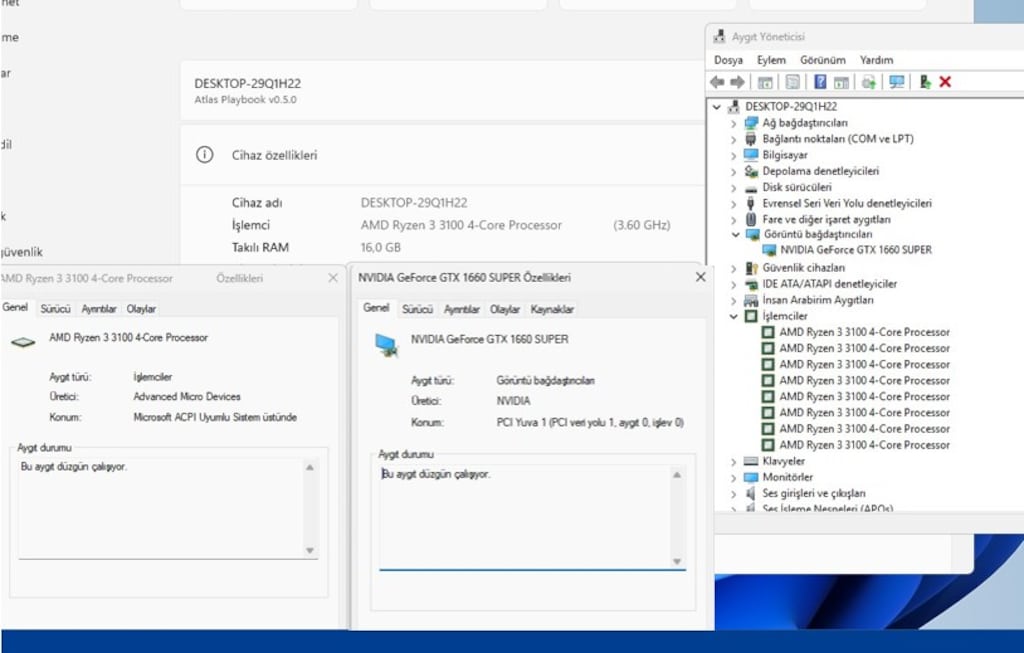The height and width of the screenshot is (653, 1024).
Task: Click the Klavyeler keyboard icon
Action: (751, 461)
